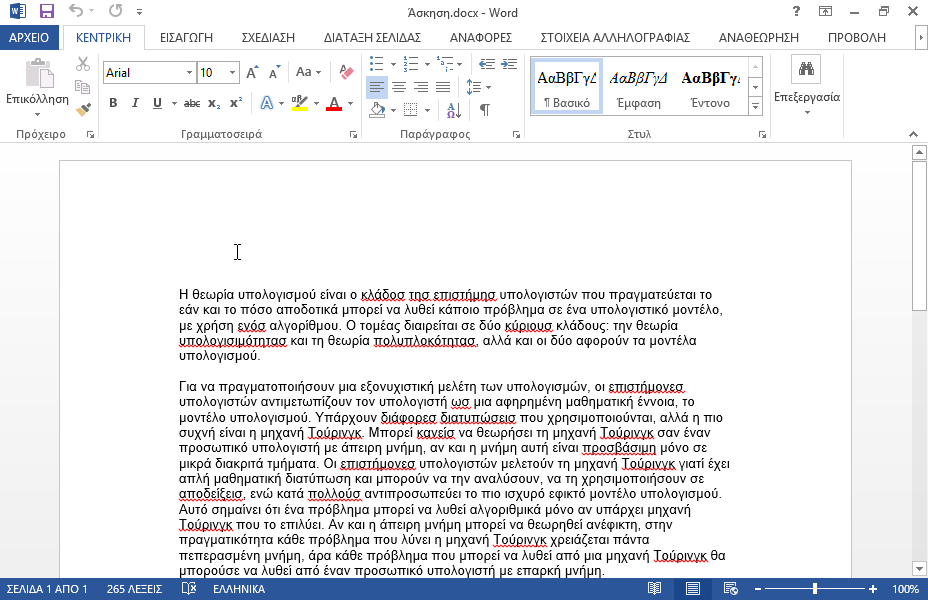Apply the red font color
Image resolution: width=928 pixels, height=600 pixels.
(334, 104)
